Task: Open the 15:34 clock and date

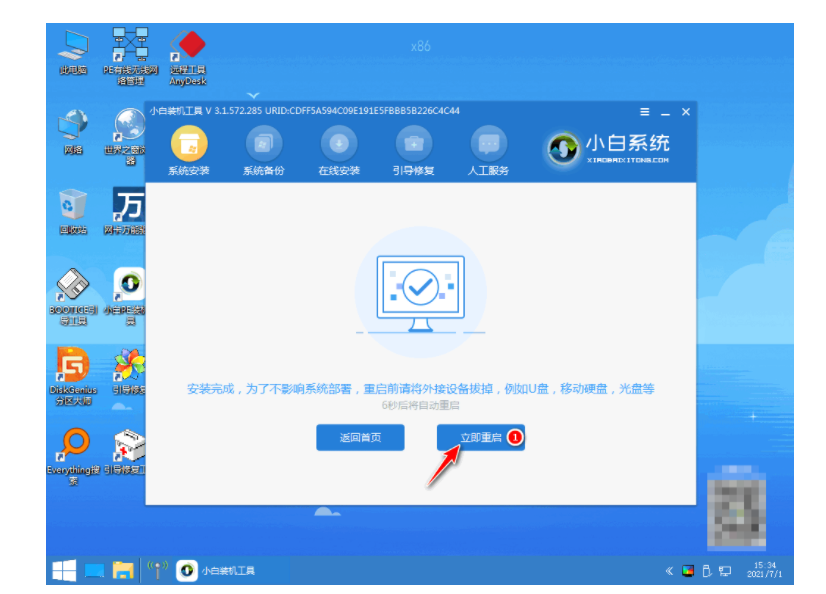Action: tap(764, 570)
